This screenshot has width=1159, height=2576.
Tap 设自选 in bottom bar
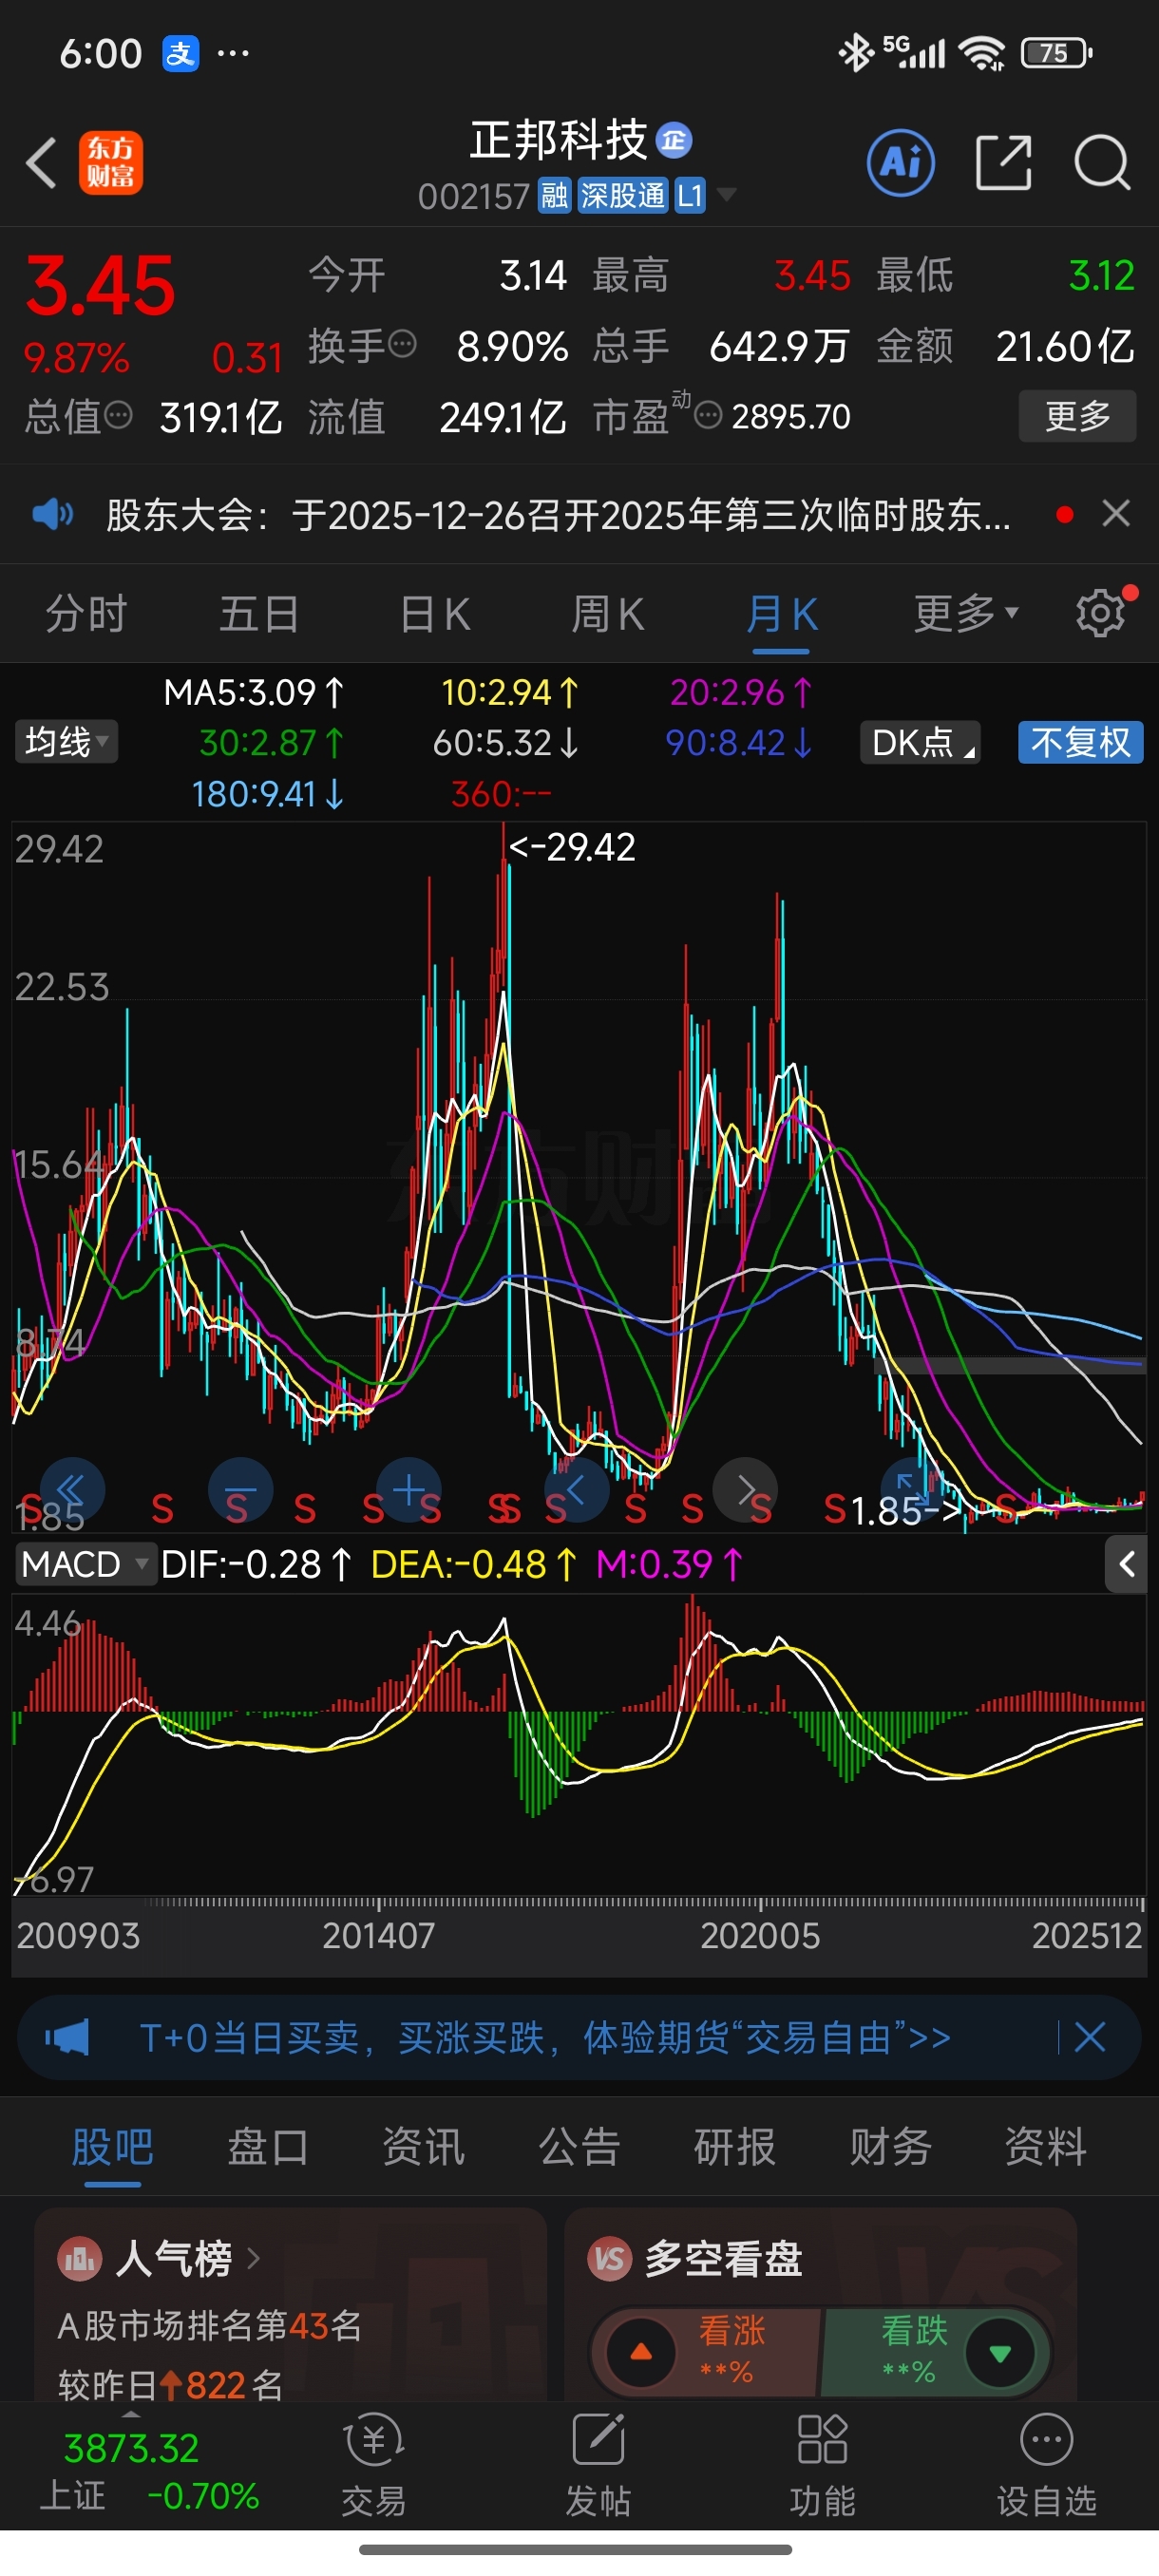1046,2465
